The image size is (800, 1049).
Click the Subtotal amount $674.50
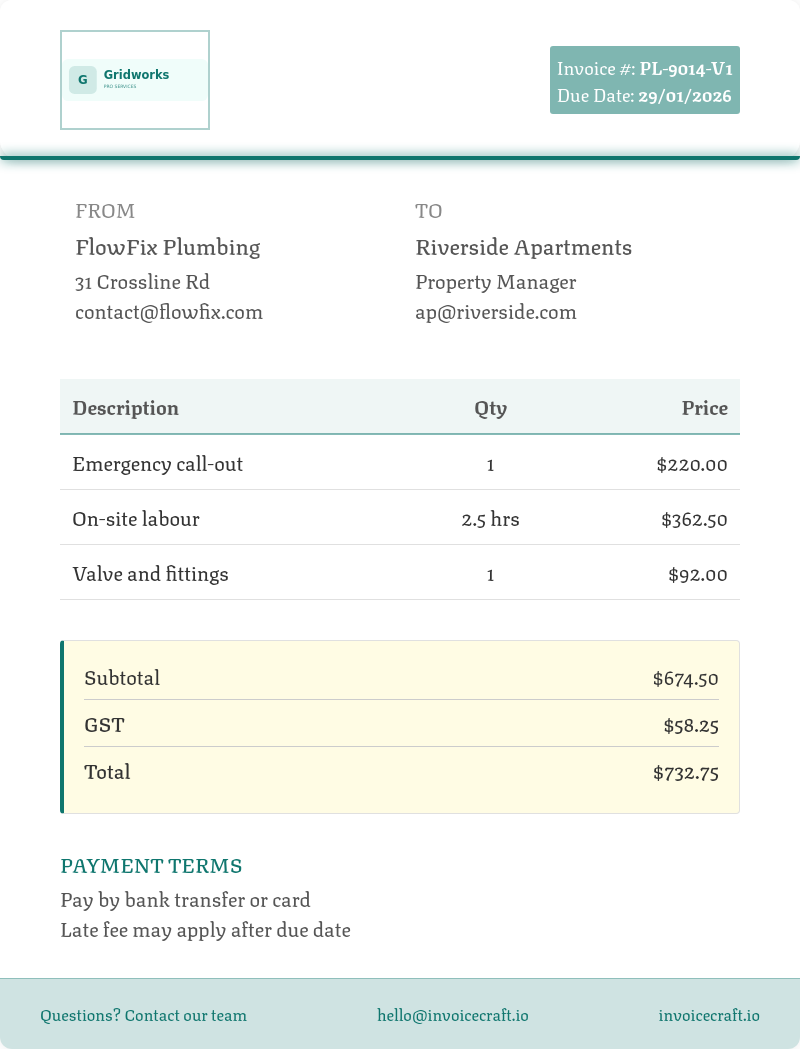686,679
